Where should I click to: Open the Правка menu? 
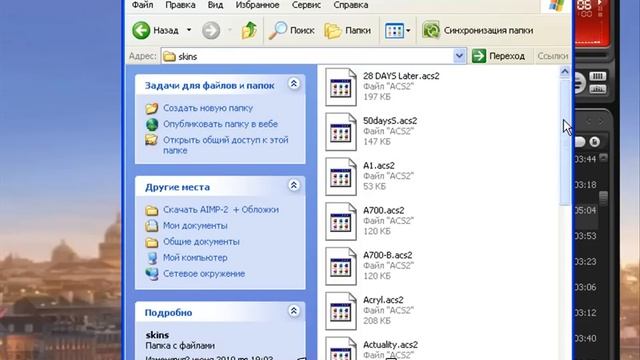pyautogui.click(x=180, y=5)
